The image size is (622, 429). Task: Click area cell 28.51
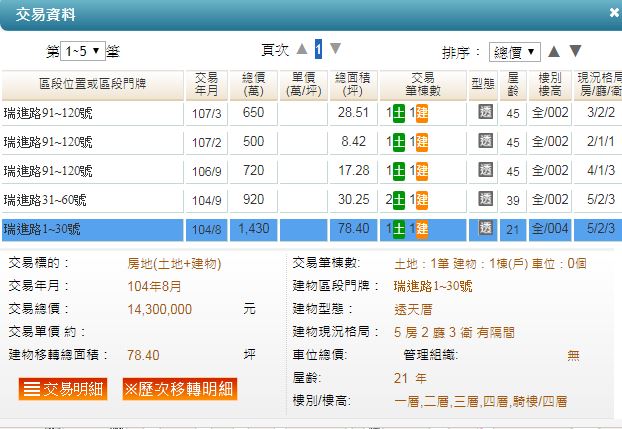point(353,113)
